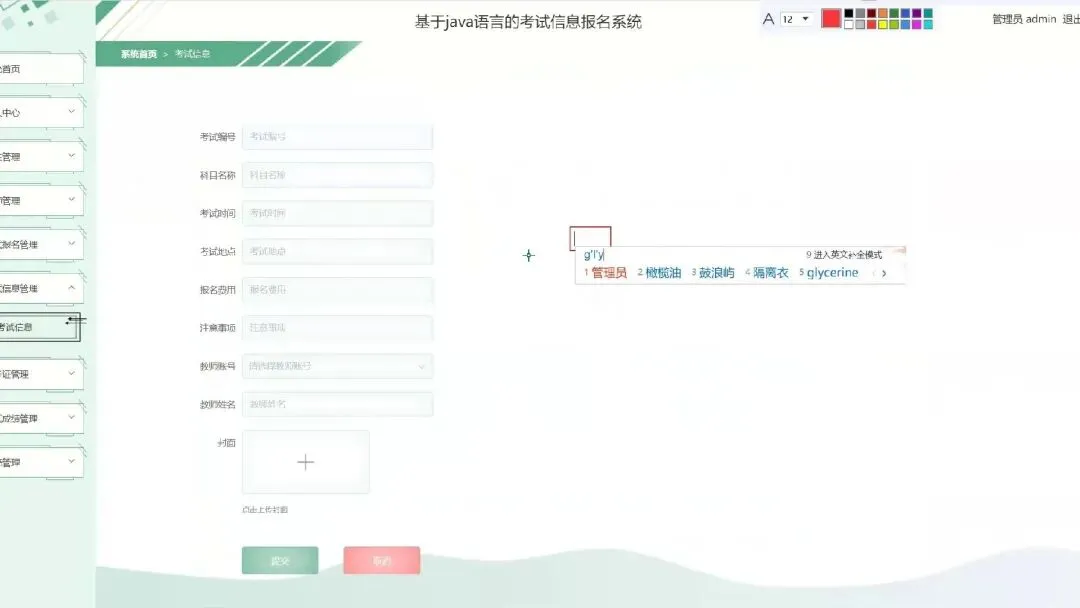Click the 科目名称 input field
Image resolution: width=1080 pixels, height=608 pixels.
coord(338,175)
